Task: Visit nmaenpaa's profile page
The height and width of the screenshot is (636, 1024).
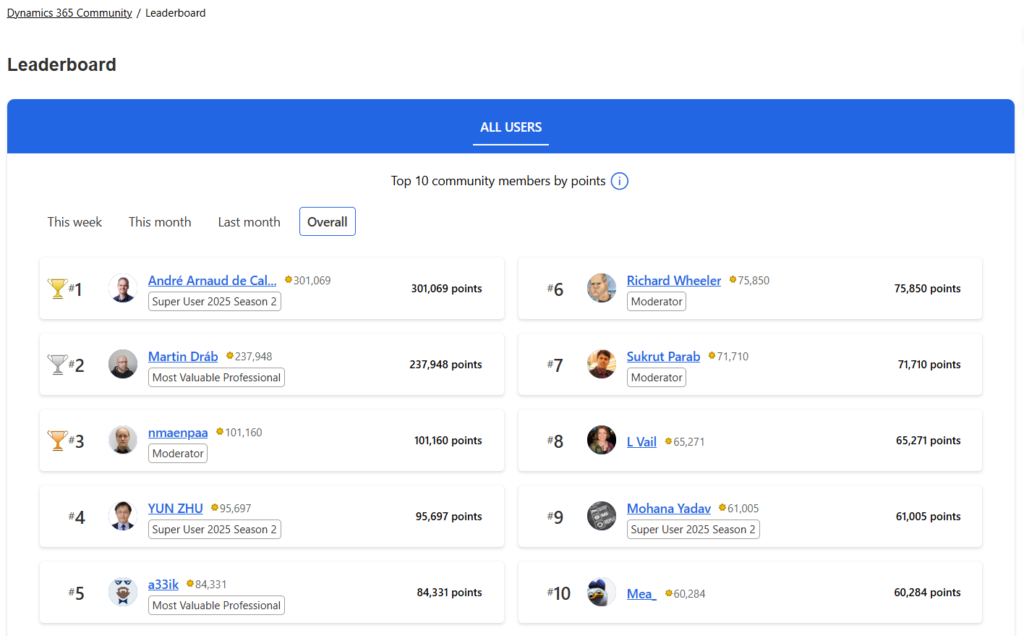Action: point(178,432)
